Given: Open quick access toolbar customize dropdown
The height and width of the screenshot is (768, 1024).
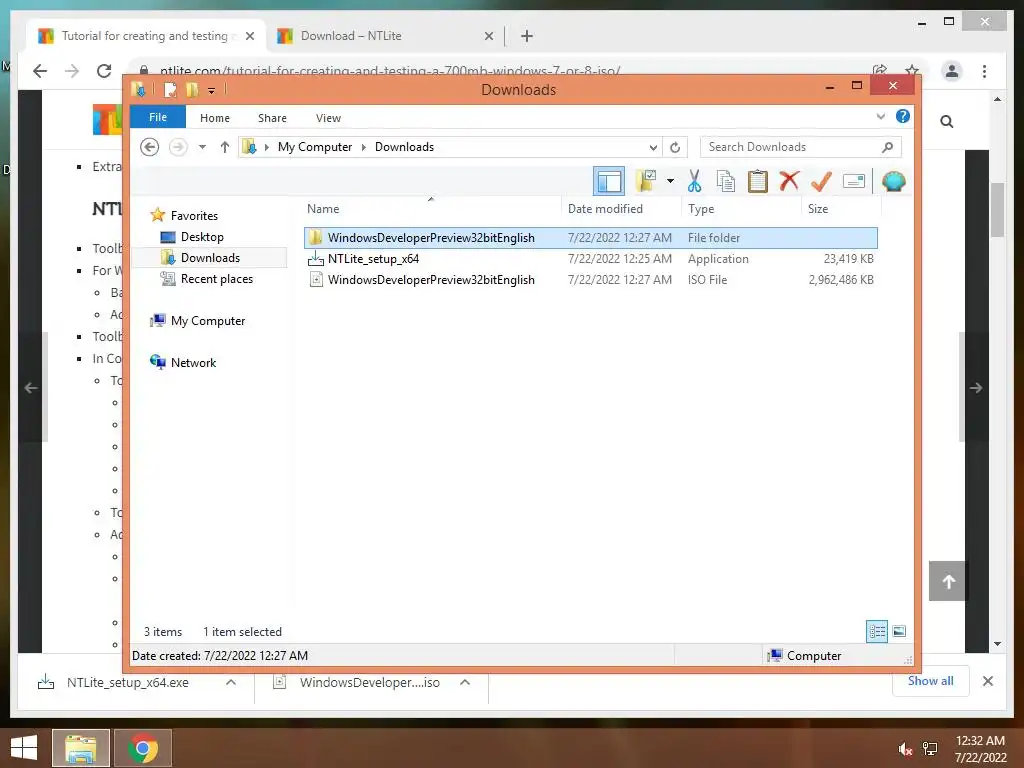Looking at the screenshot, I should 211,90.
